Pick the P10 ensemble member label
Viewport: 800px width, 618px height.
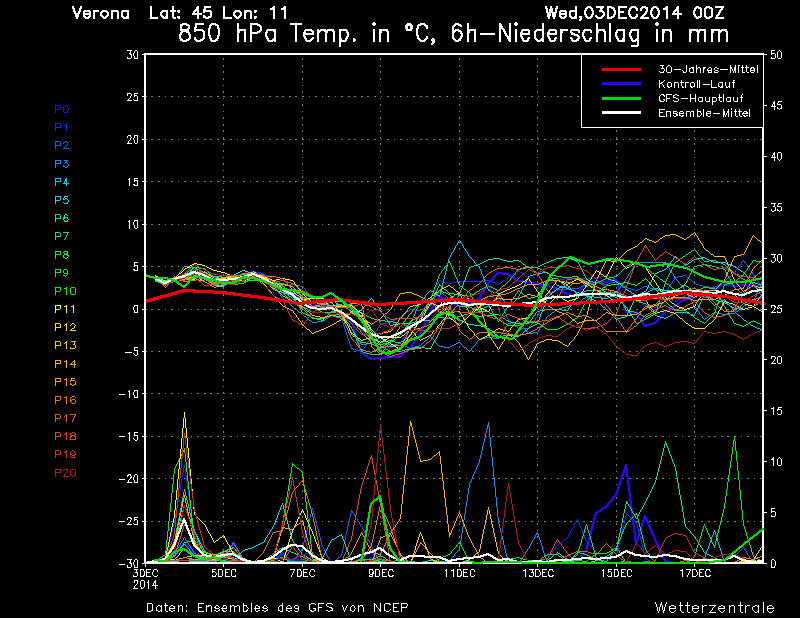[64, 291]
